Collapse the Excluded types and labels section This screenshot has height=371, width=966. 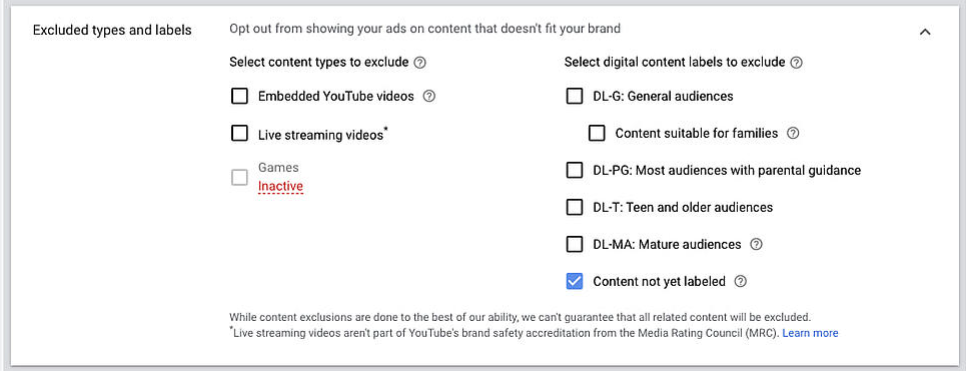924,32
